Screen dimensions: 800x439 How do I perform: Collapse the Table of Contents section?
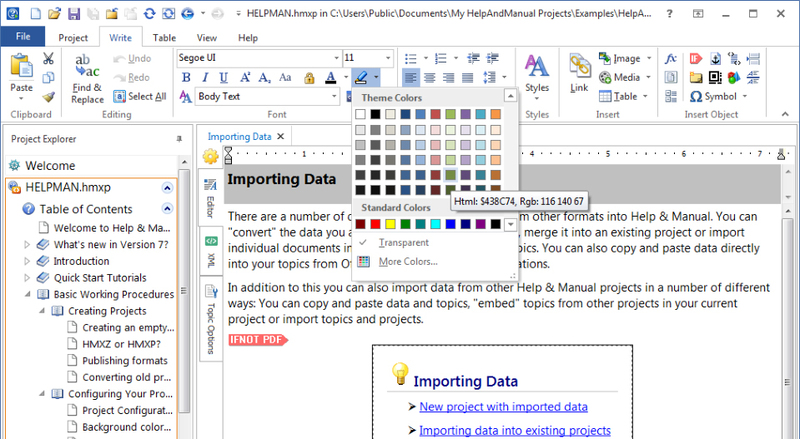(167, 208)
